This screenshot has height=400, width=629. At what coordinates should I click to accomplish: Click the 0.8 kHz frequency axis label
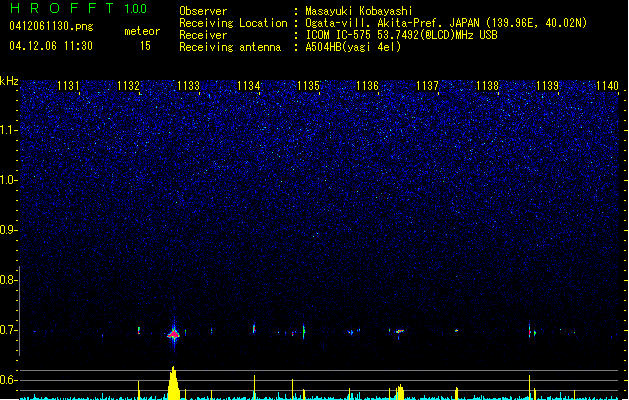9,280
